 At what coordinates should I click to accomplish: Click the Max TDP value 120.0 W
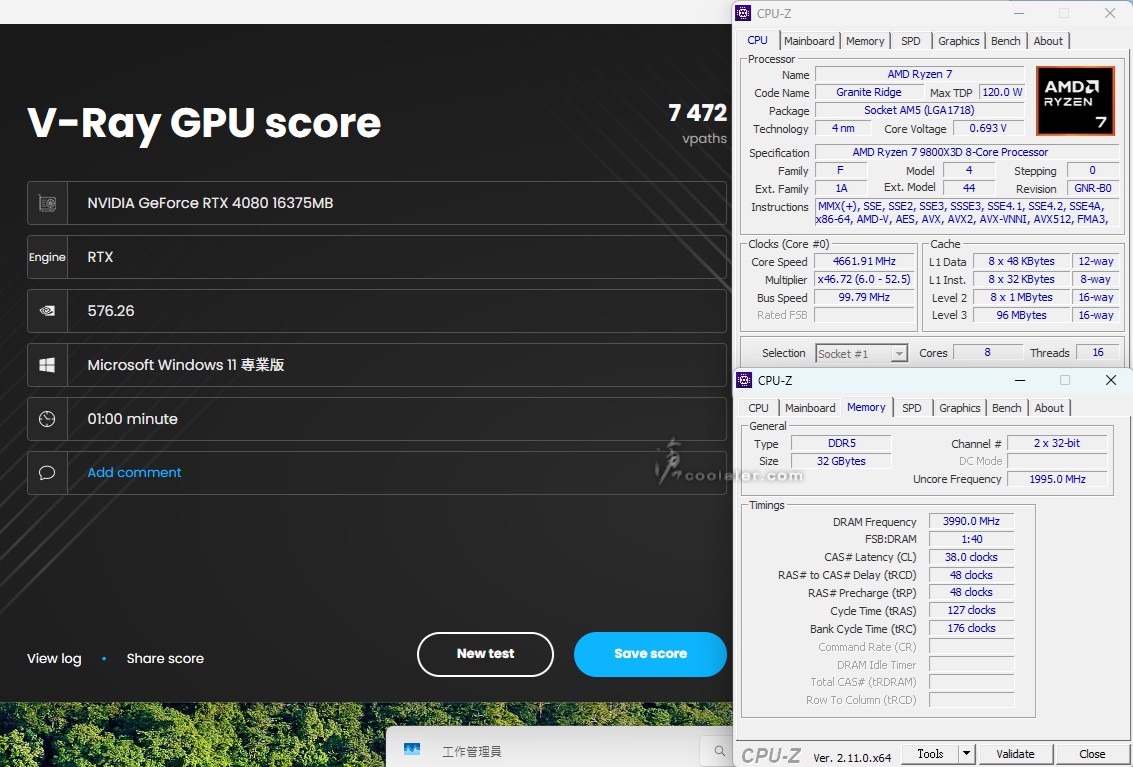pyautogui.click(x=1002, y=93)
